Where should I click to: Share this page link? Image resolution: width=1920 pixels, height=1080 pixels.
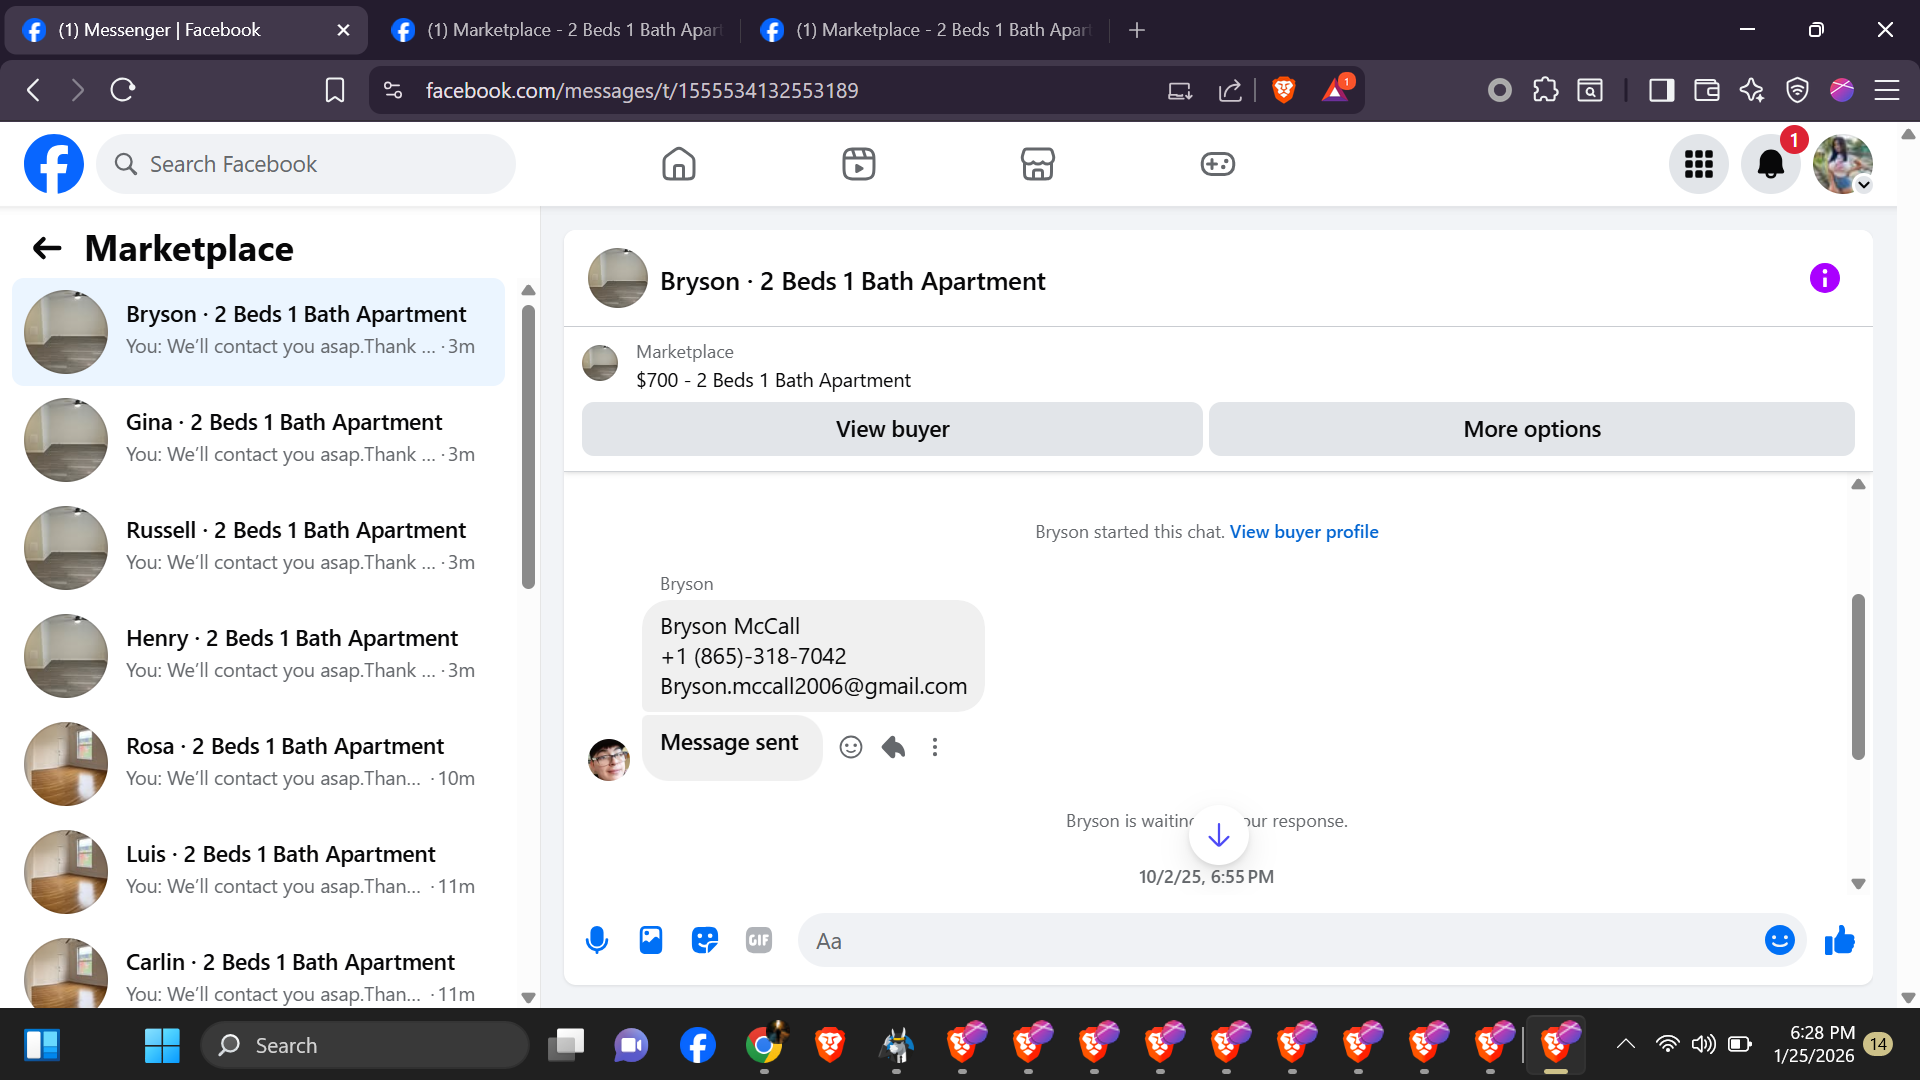[x=1230, y=90]
